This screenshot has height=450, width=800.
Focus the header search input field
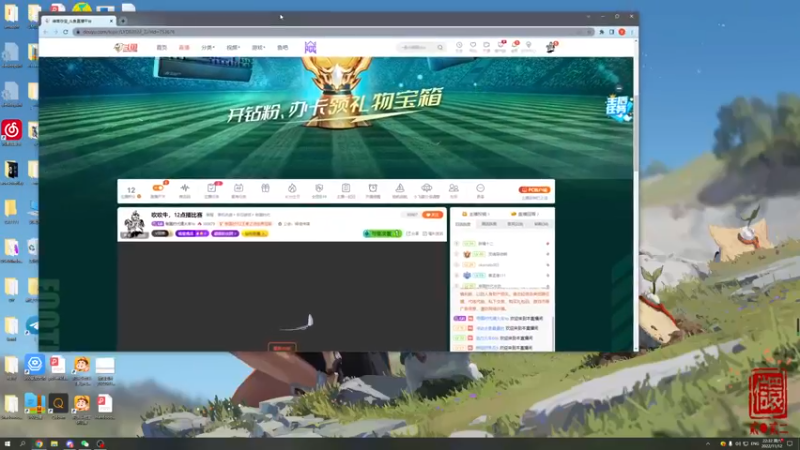[416, 47]
